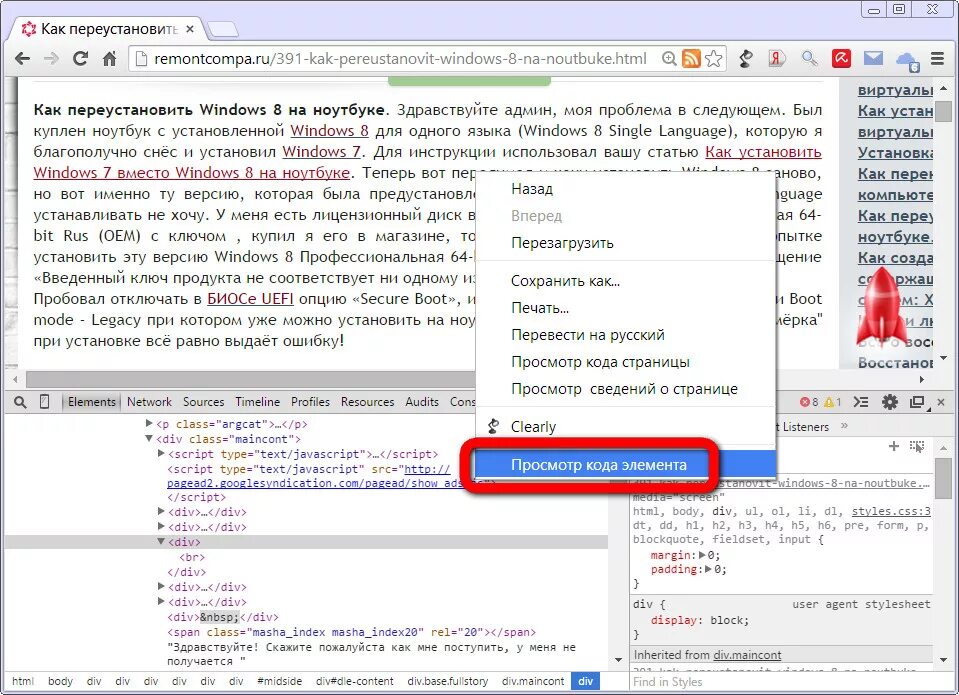Viewport: 959px width, 695px height.
Task: Select div#dle-content breadcrumb
Action: pyautogui.click(x=355, y=681)
